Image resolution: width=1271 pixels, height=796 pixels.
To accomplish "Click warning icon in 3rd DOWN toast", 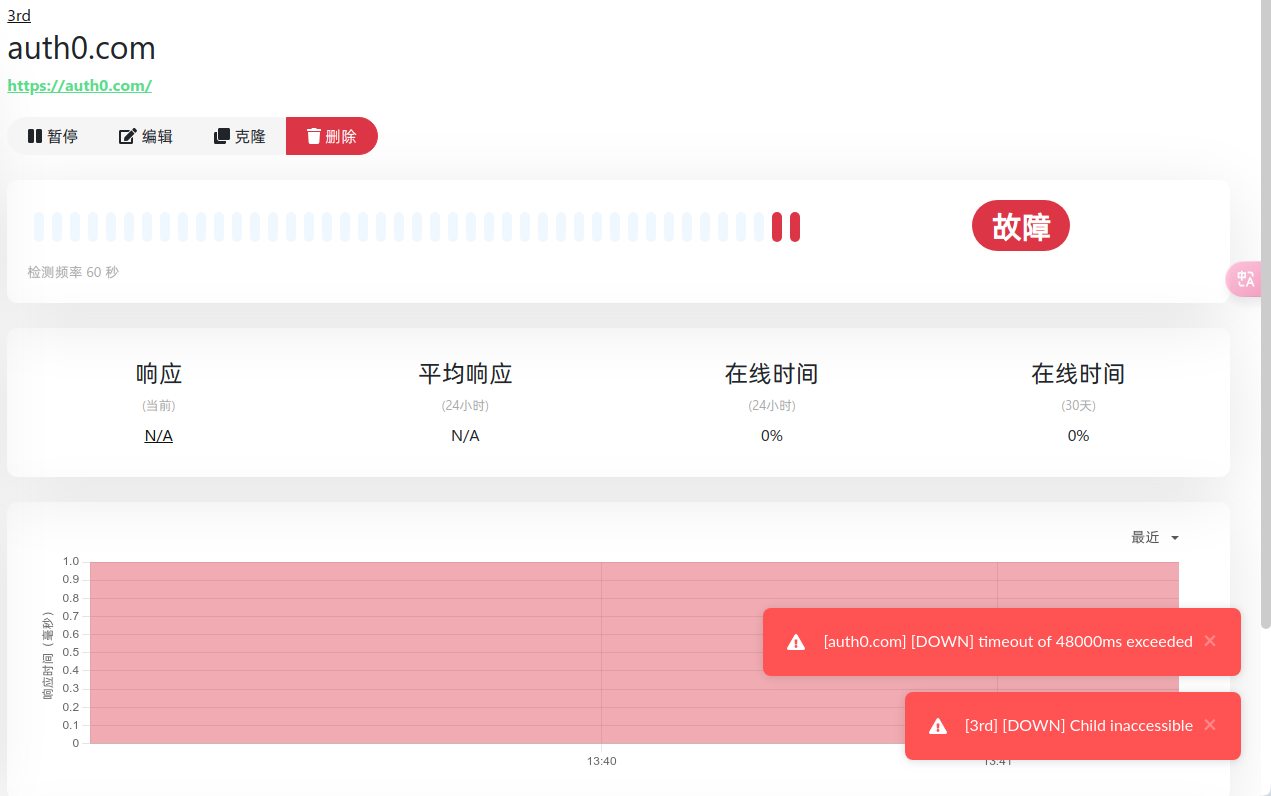I will [x=938, y=726].
